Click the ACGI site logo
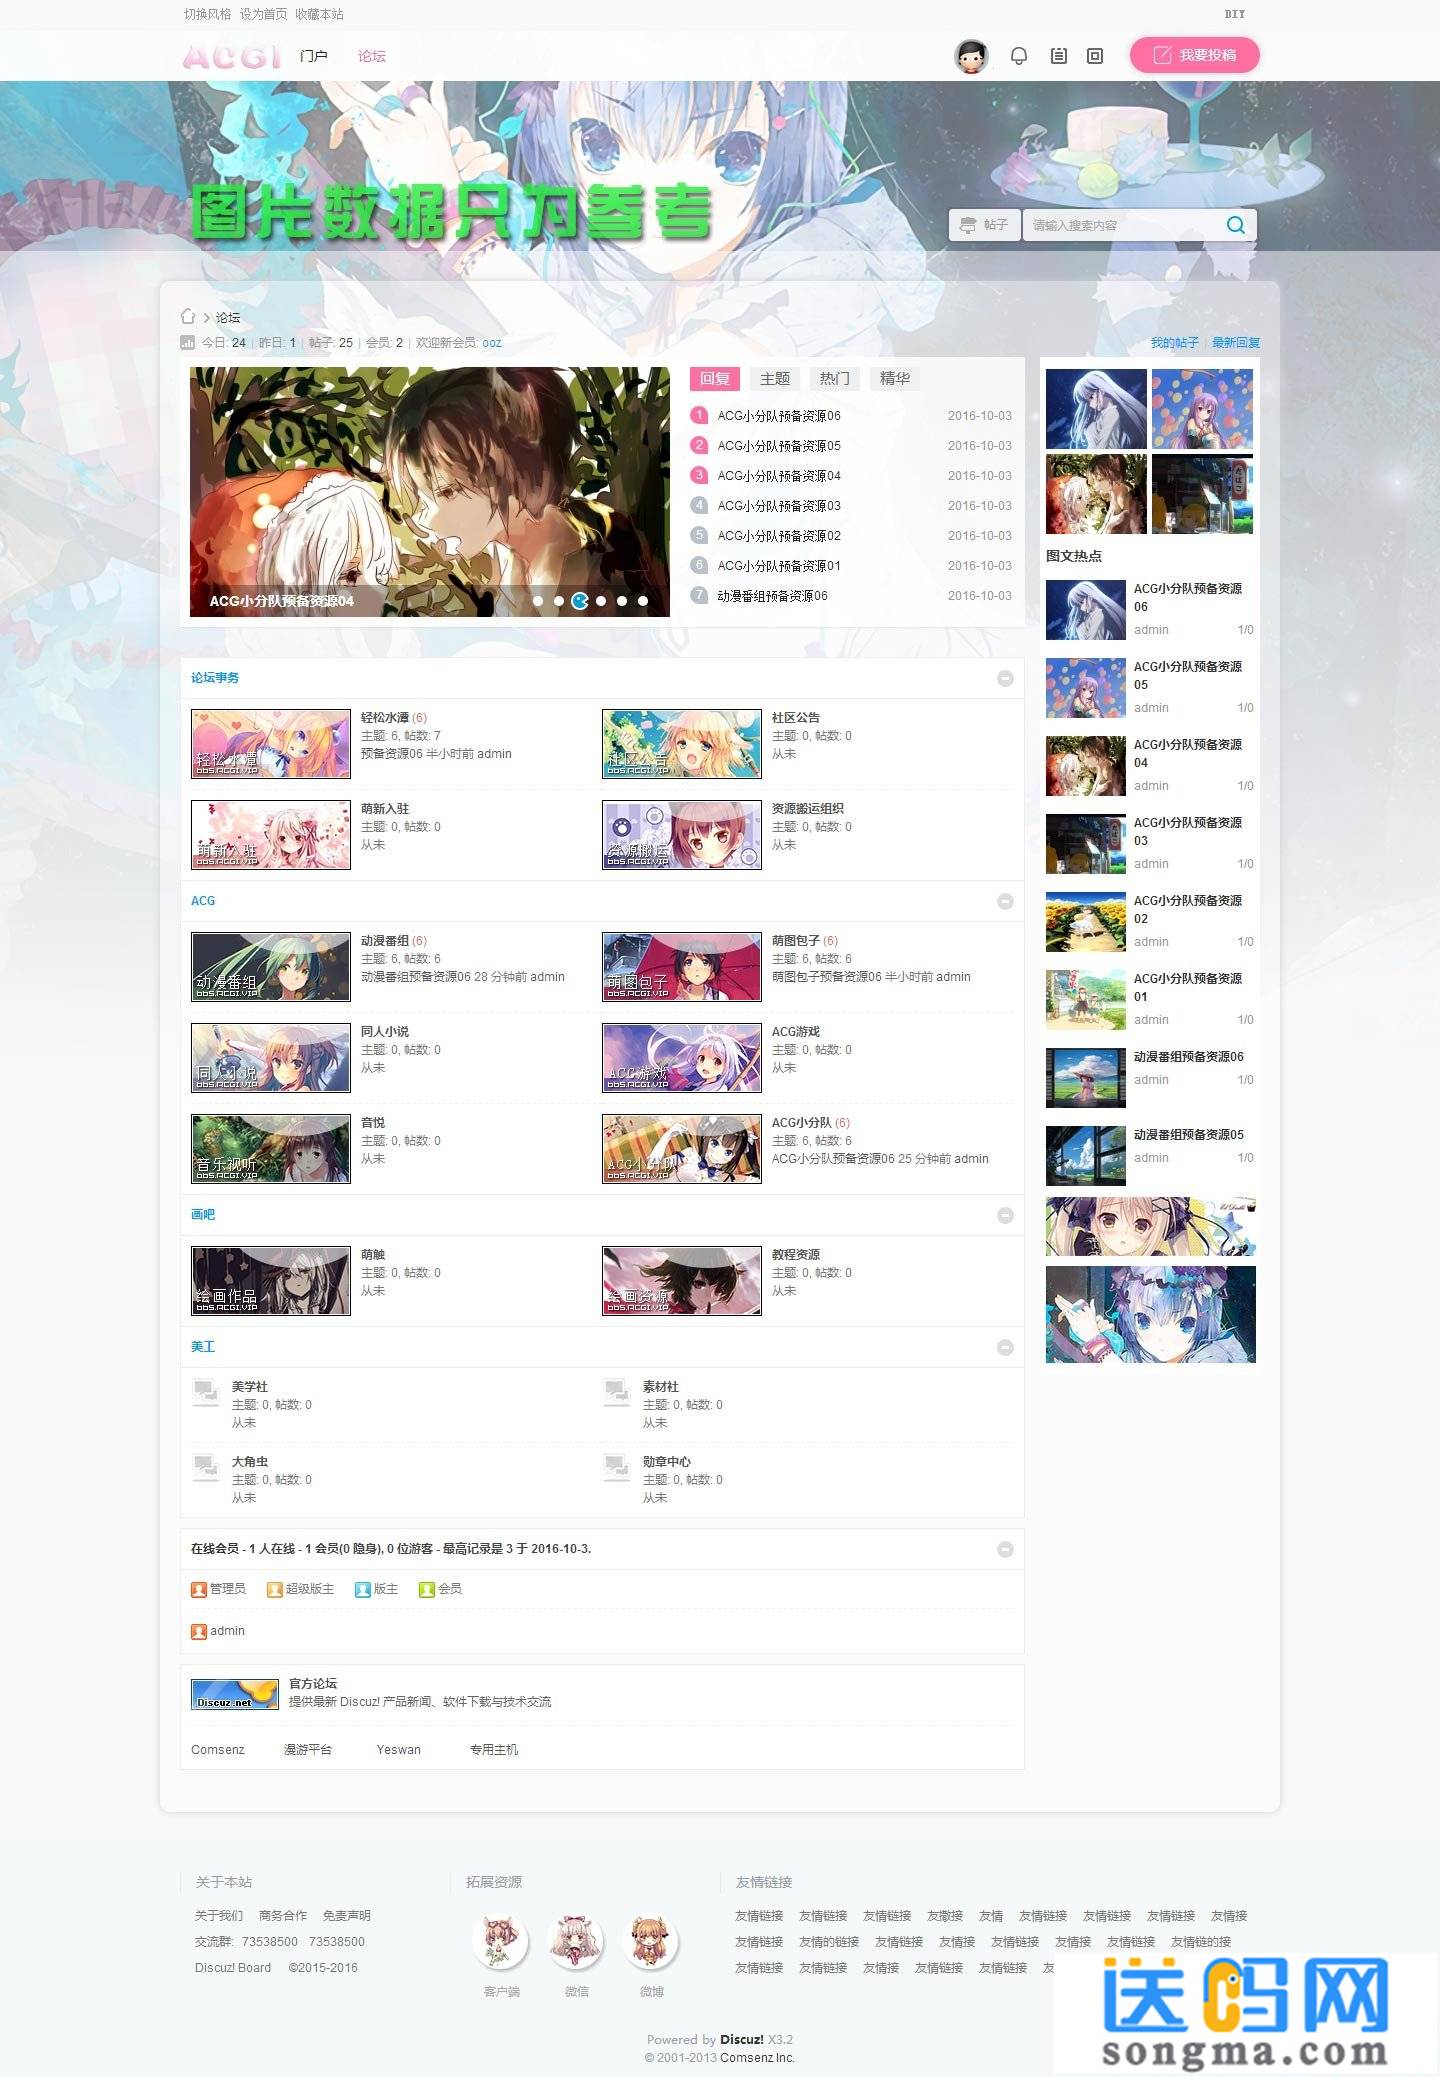1440x2077 pixels. (x=231, y=57)
